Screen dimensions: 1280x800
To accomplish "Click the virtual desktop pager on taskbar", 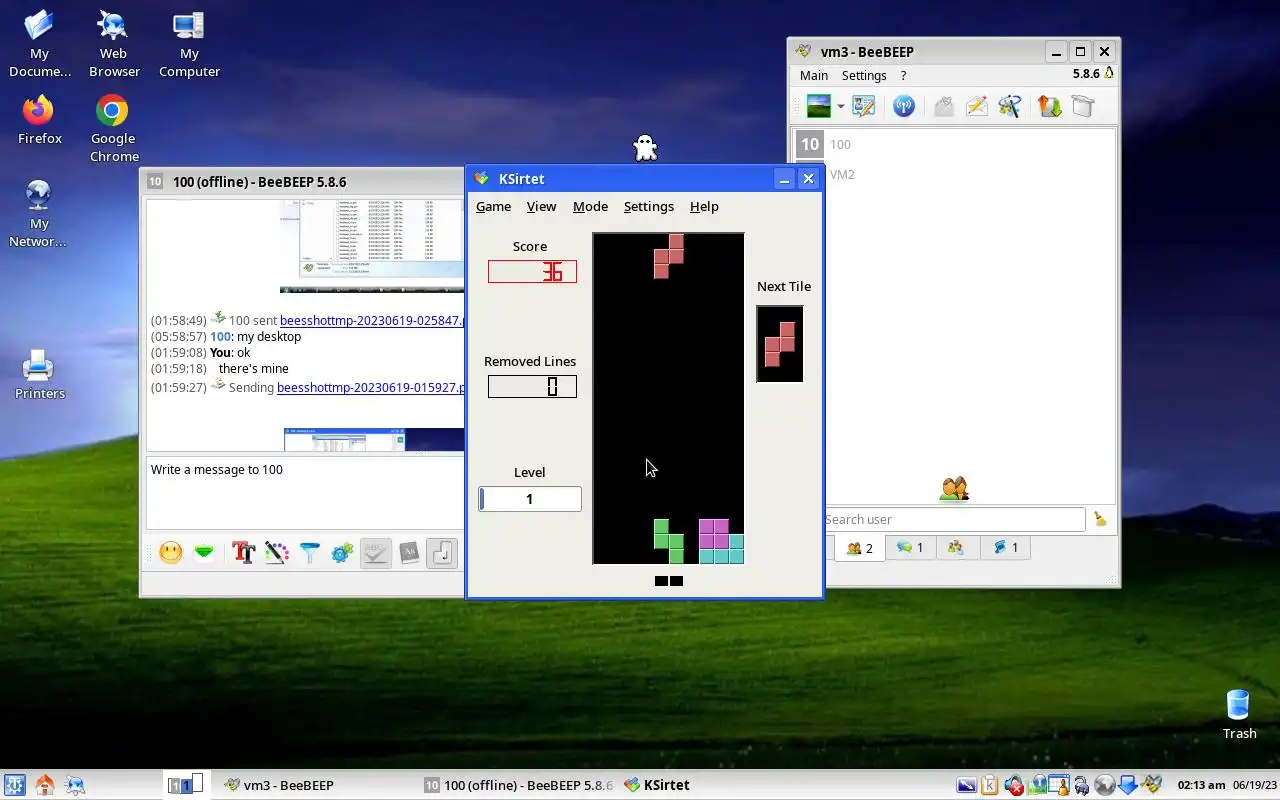I will (186, 785).
